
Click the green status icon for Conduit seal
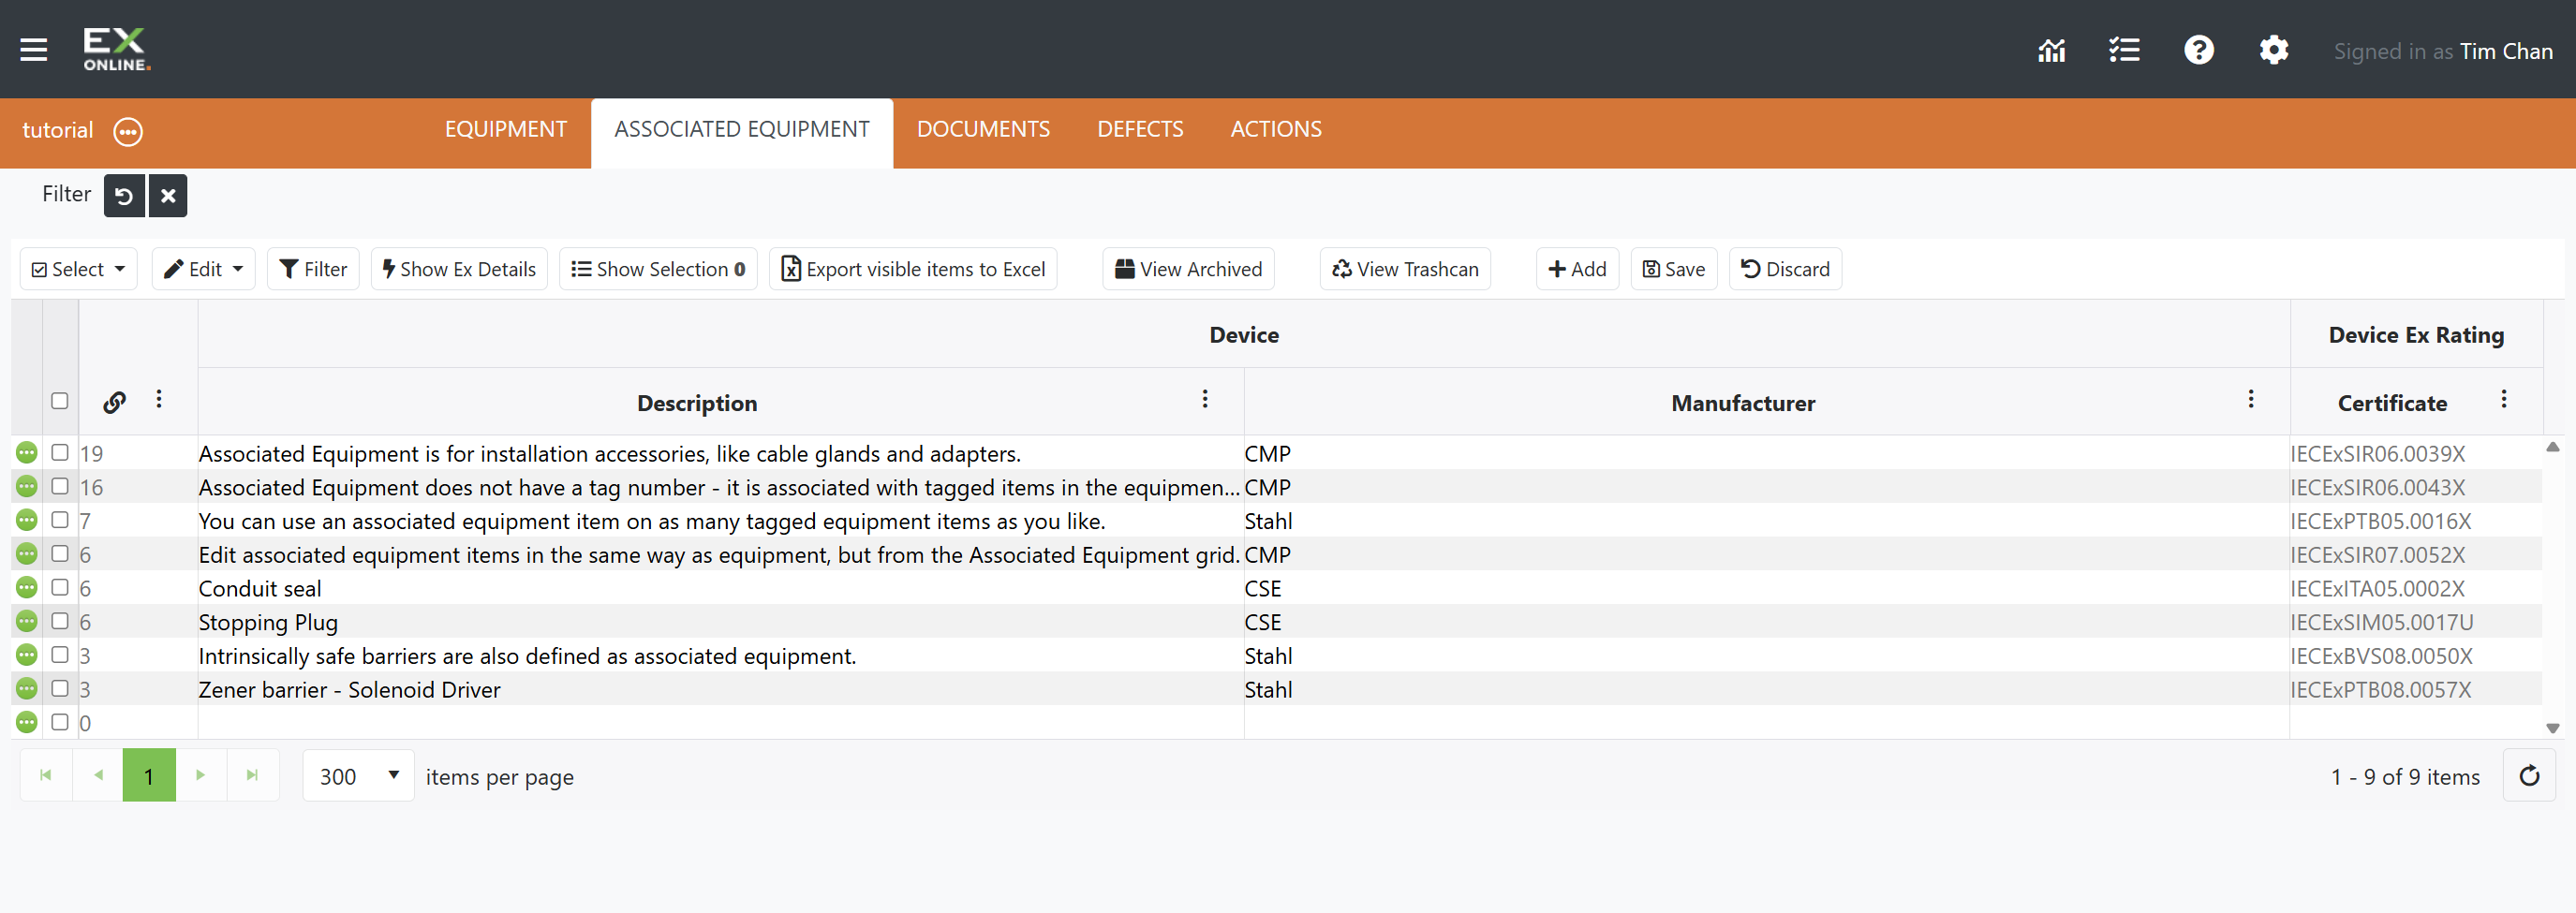pos(27,588)
